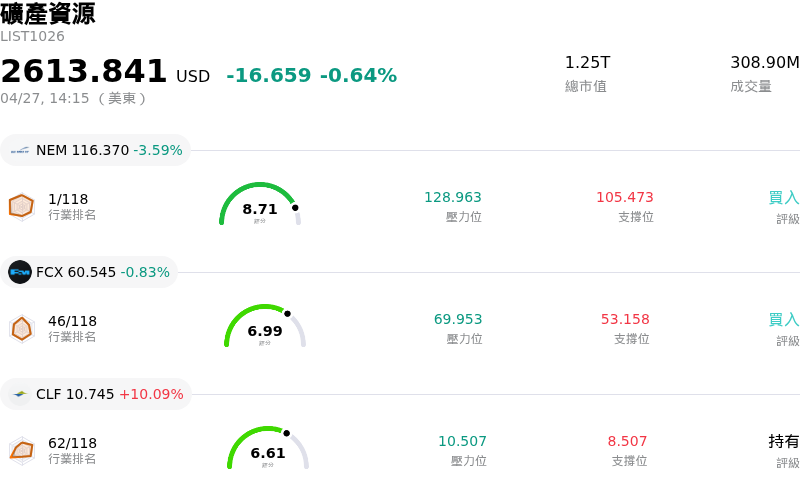Click the NEM 8.71 score gauge
800x488 pixels.
click(260, 205)
